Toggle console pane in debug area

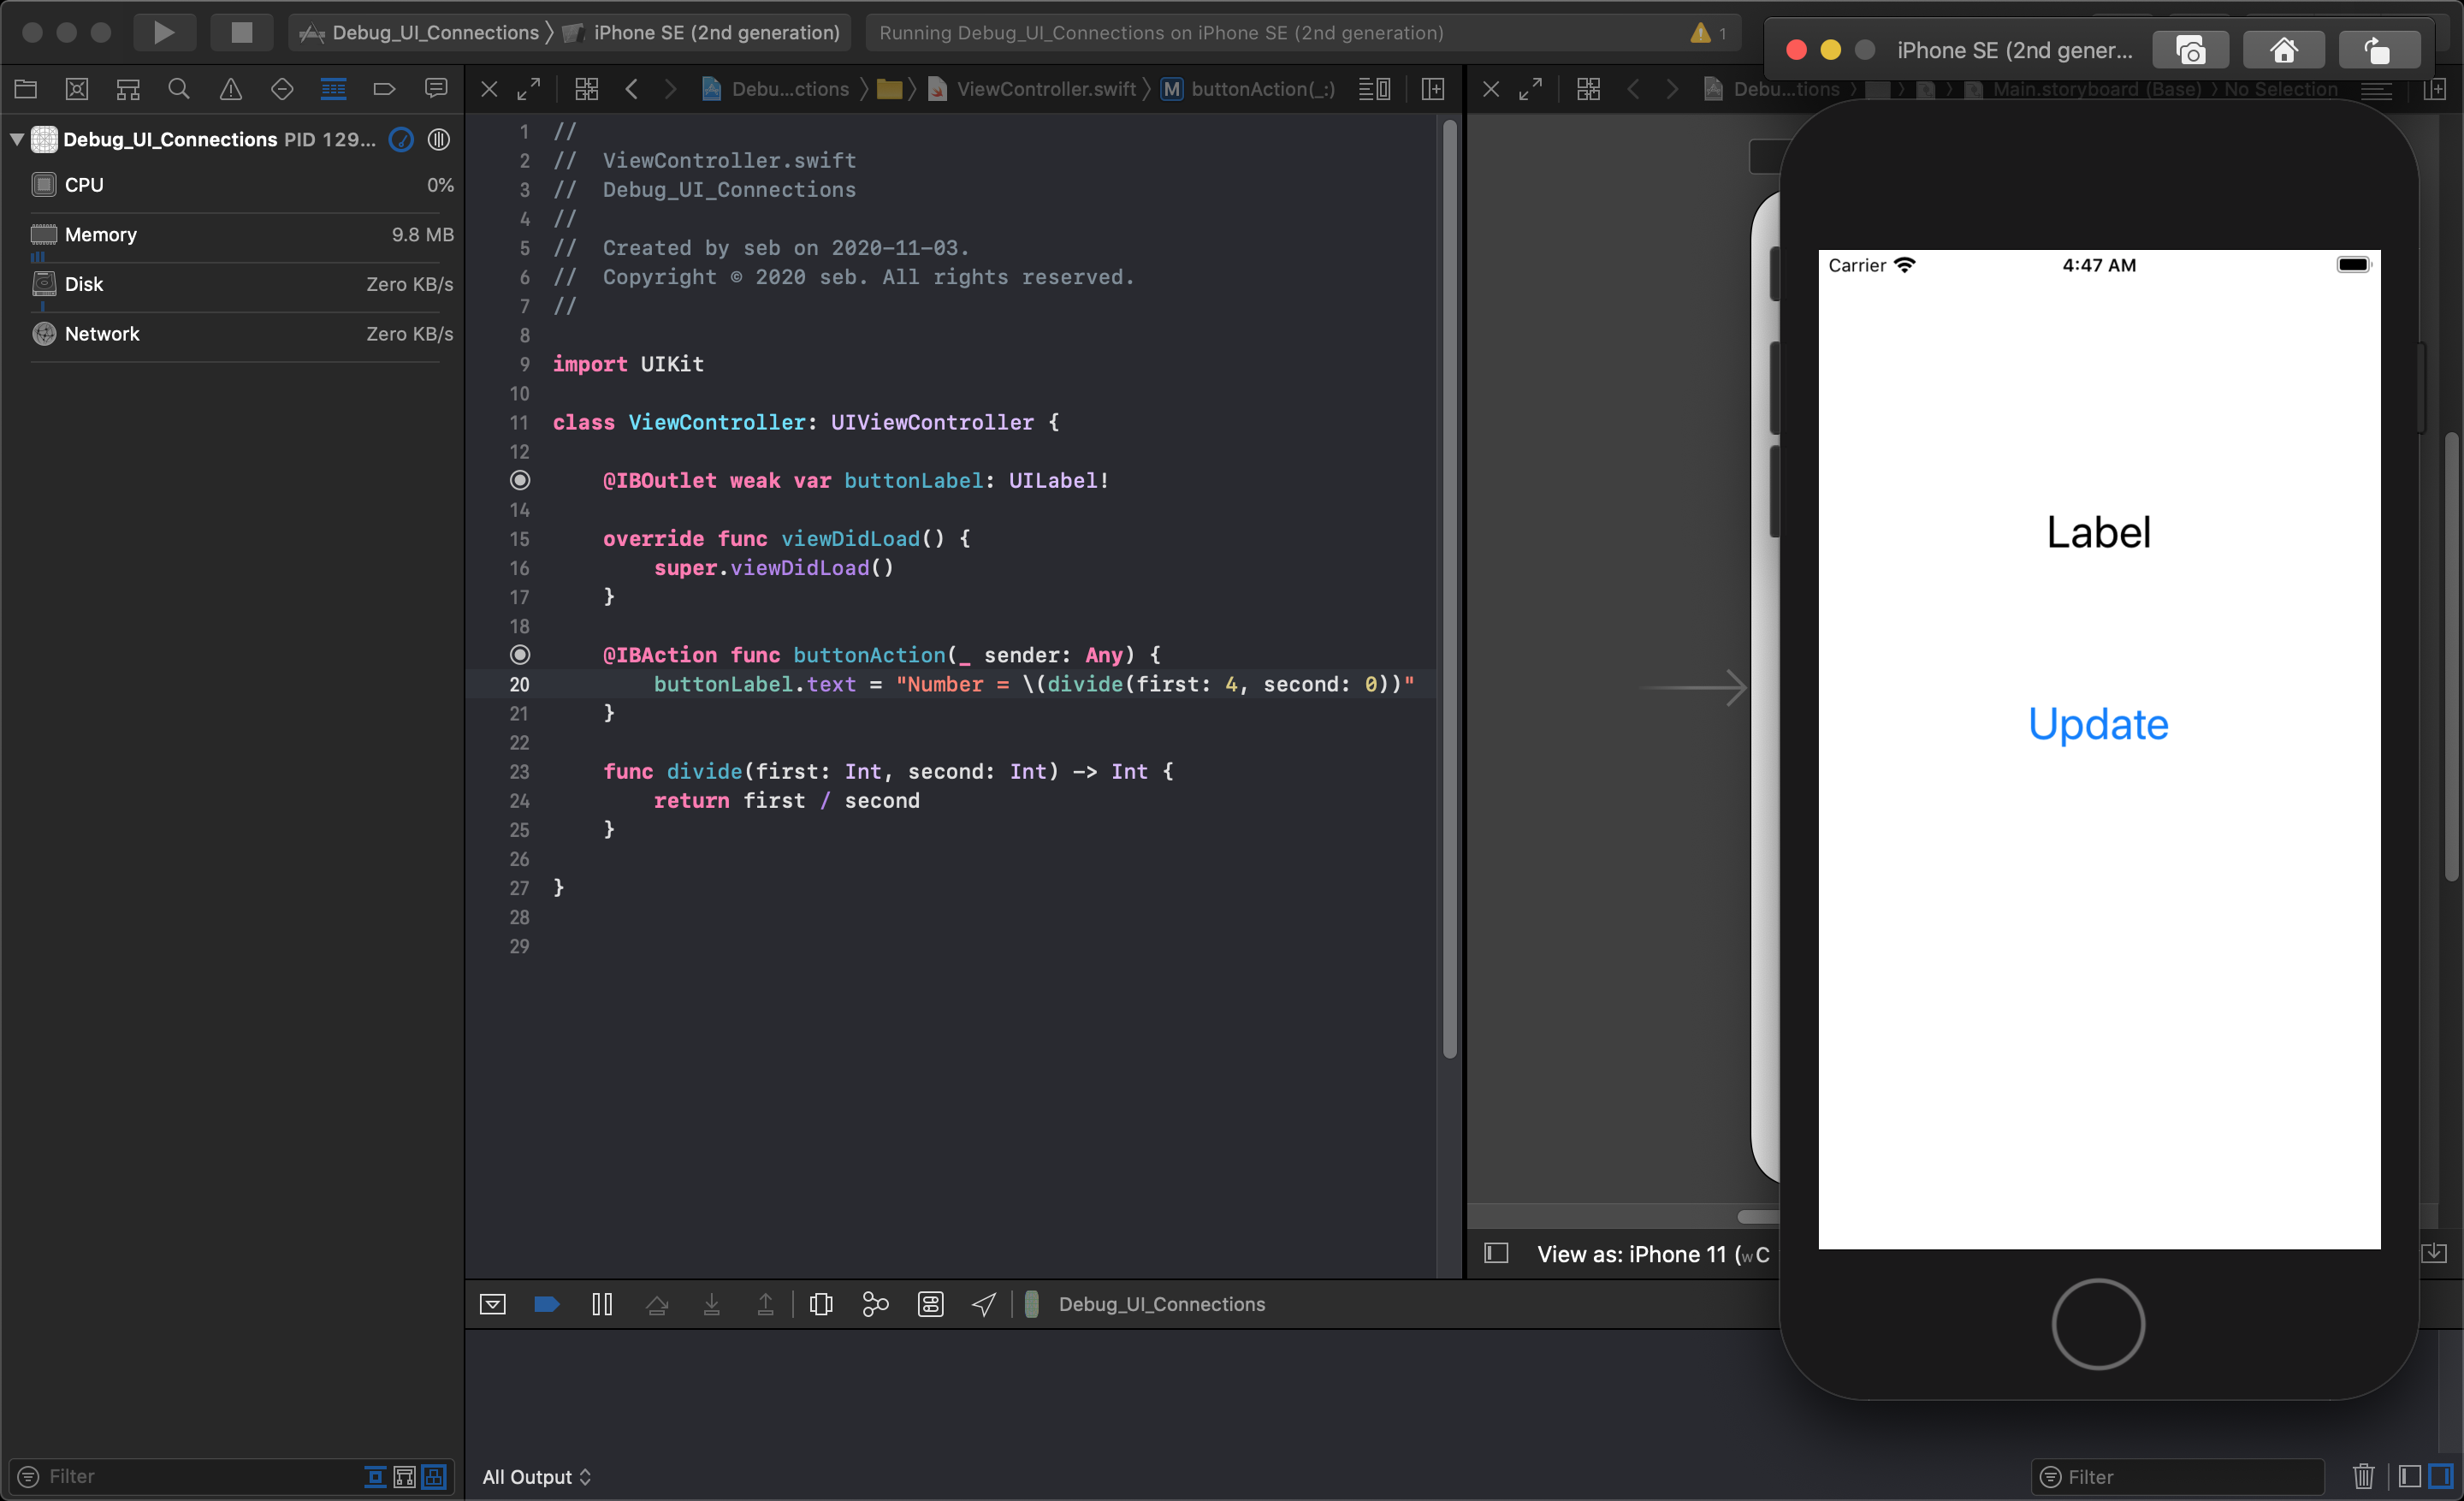2440,1477
